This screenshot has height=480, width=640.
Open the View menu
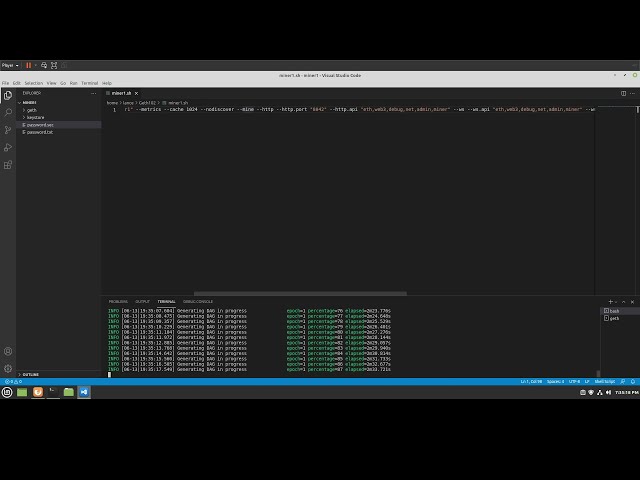[51, 83]
